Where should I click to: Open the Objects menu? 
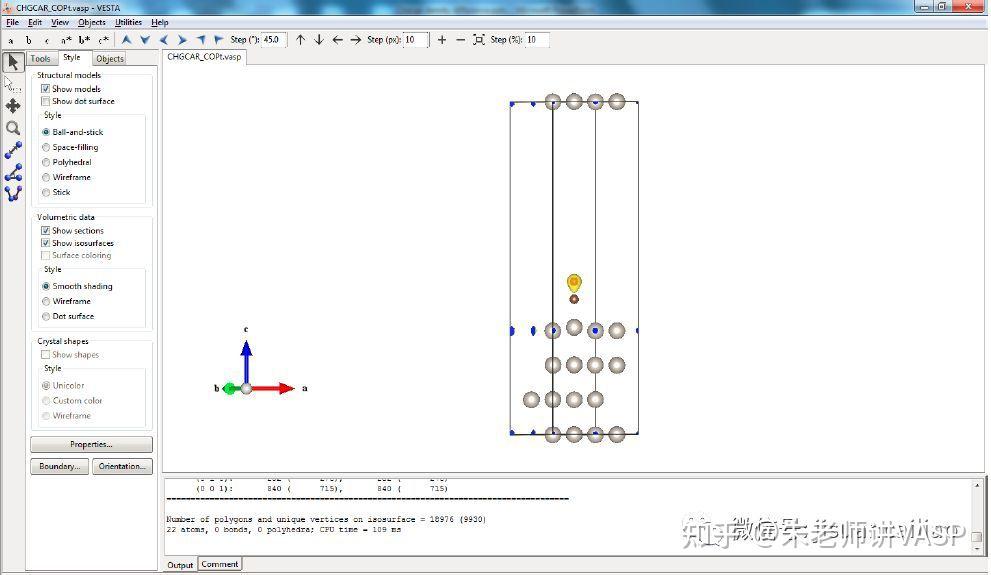92,22
